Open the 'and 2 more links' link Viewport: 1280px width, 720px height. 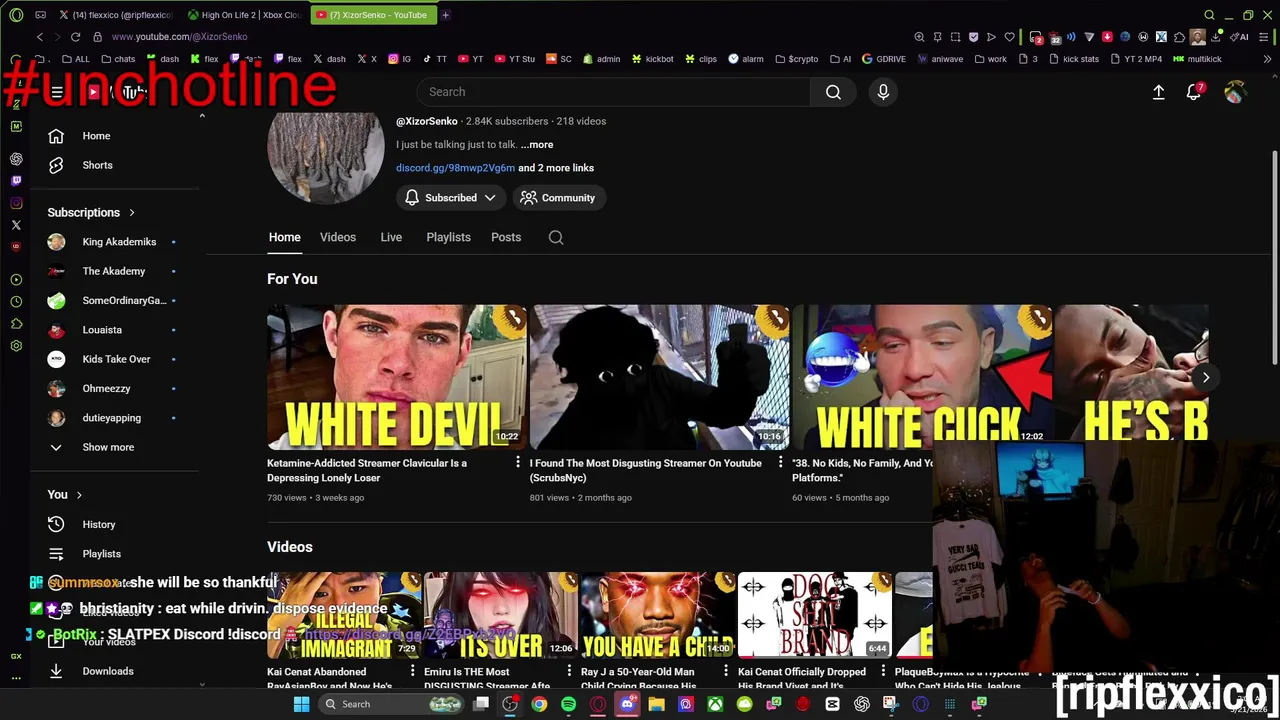click(x=556, y=168)
